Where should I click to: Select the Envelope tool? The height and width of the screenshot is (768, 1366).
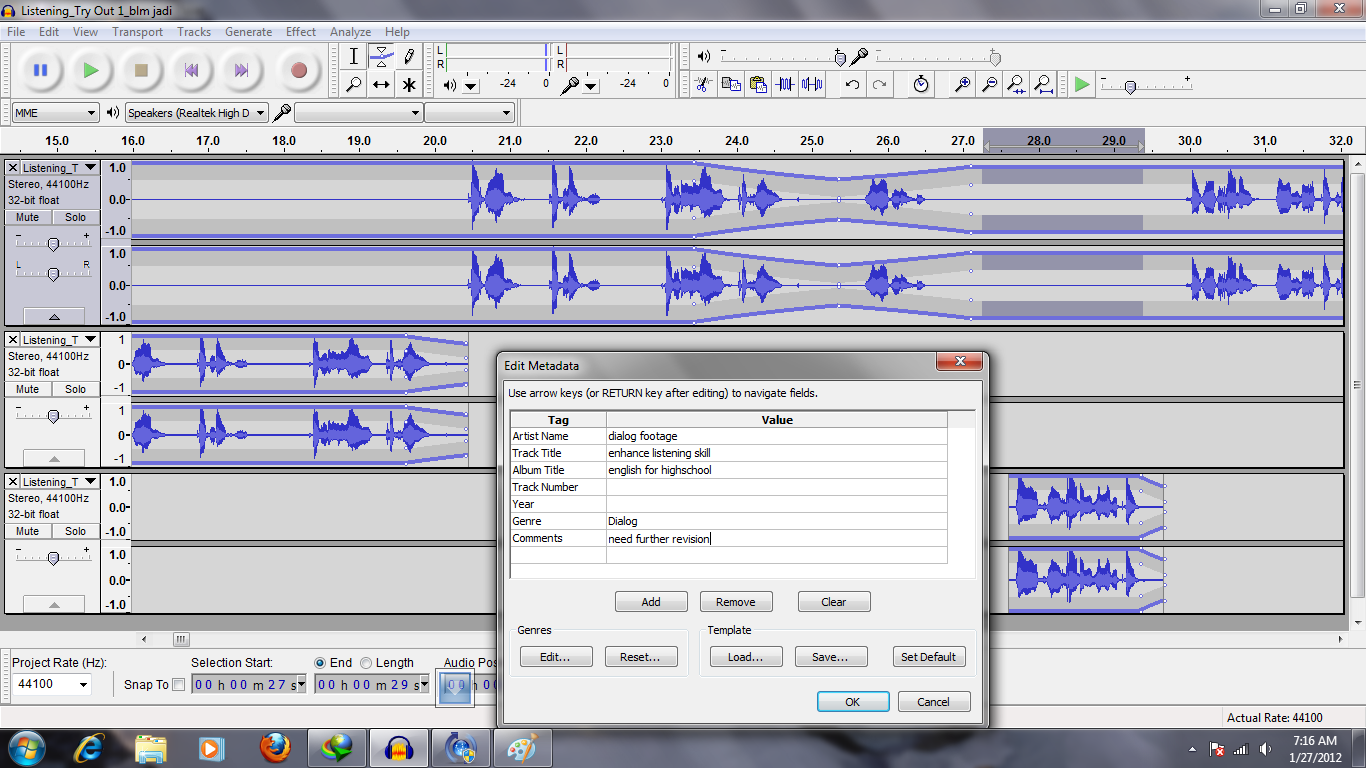click(381, 56)
